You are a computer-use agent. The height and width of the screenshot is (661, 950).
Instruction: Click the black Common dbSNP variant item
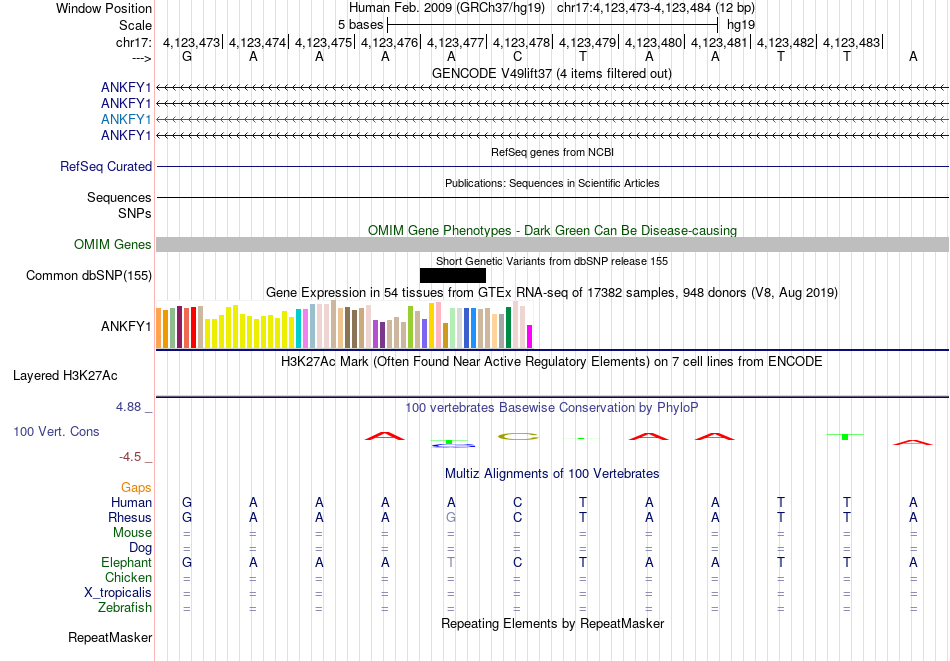(x=453, y=276)
